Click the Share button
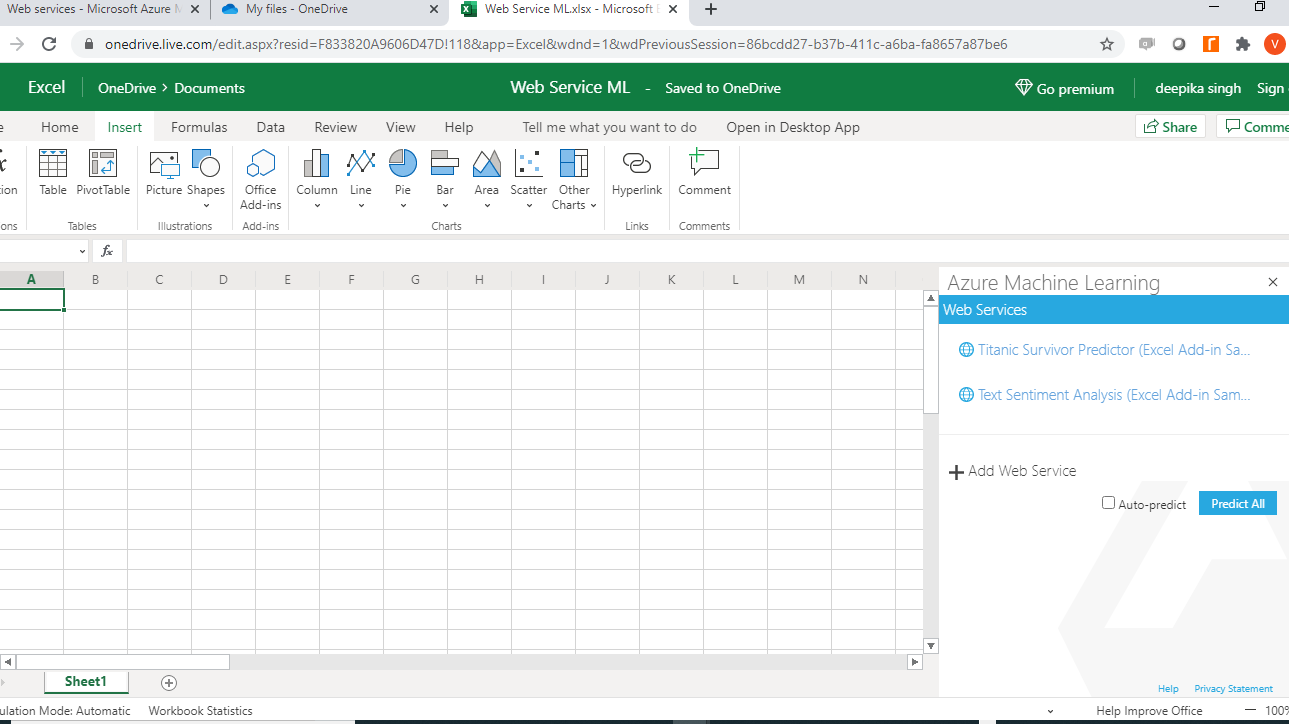This screenshot has width=1289, height=724. pos(1169,127)
